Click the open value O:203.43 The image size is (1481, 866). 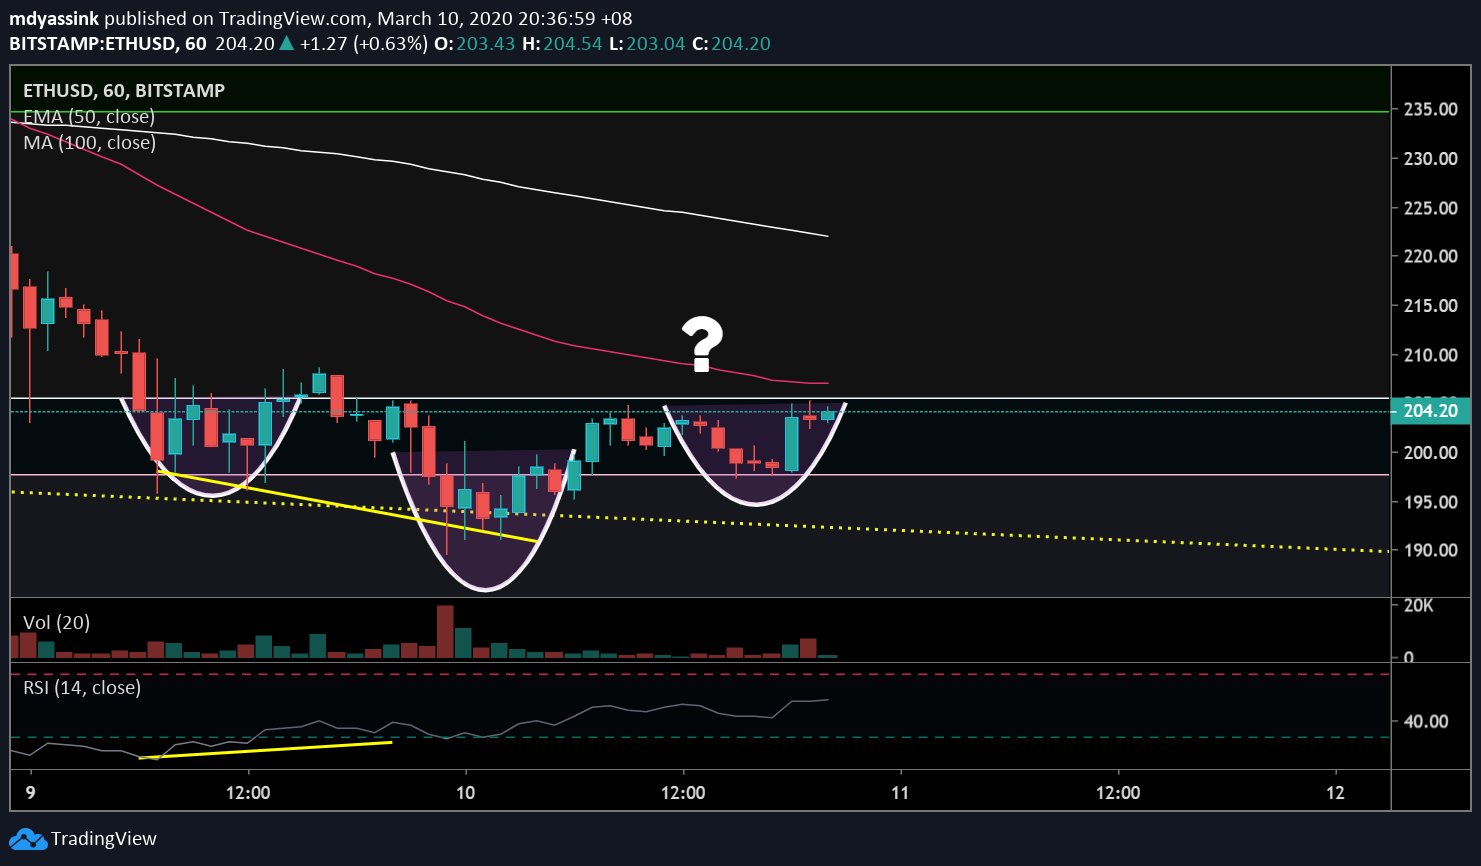tap(475, 43)
